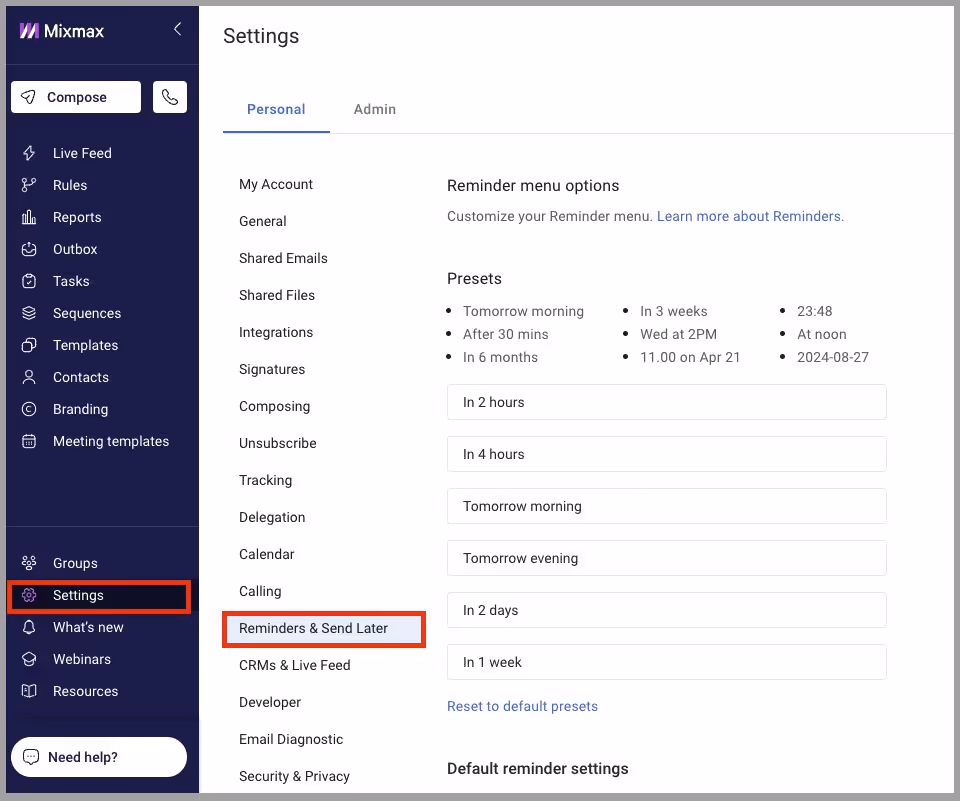
Task: Click the "In 4 hours" preset field
Action: 667,454
